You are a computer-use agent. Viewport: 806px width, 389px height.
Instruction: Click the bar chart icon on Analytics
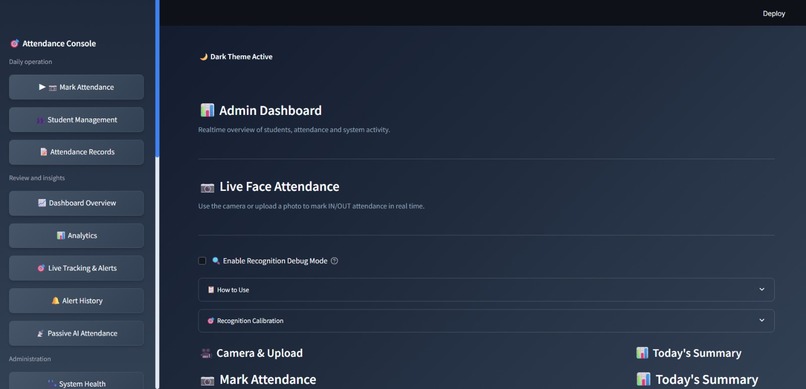(61, 236)
